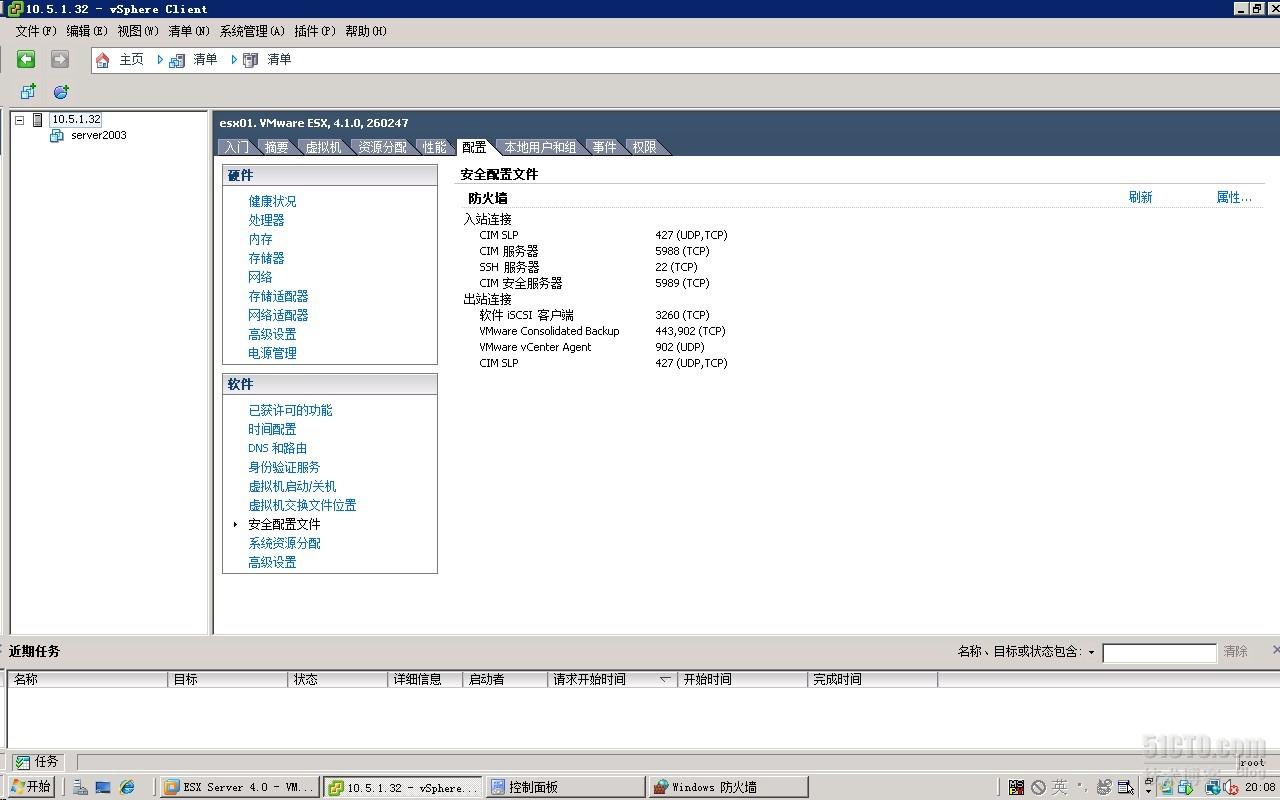This screenshot has width=1280, height=800.
Task: Click the grey forward navigation arrow
Action: [60, 60]
